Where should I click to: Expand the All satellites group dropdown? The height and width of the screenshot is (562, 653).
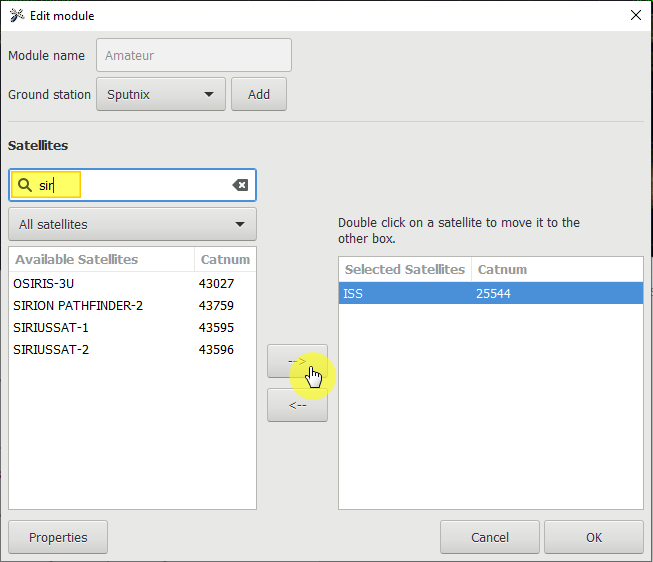(132, 224)
